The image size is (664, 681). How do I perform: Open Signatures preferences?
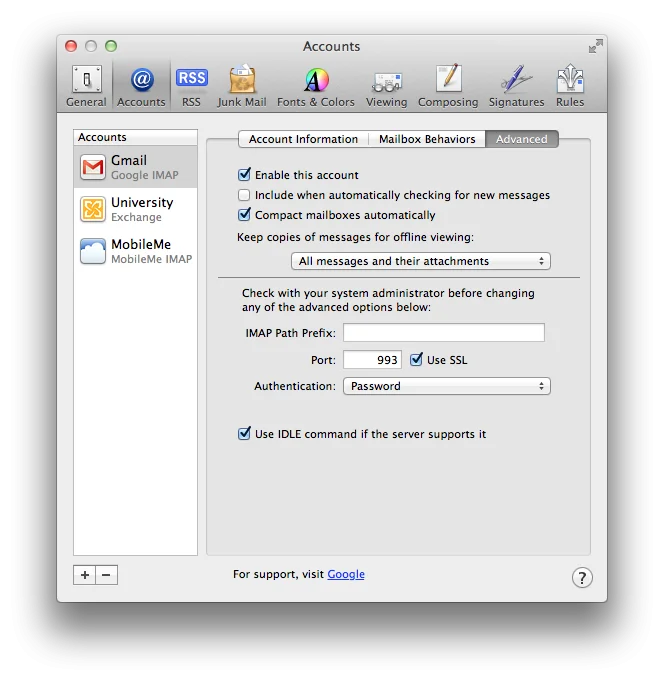coord(516,86)
